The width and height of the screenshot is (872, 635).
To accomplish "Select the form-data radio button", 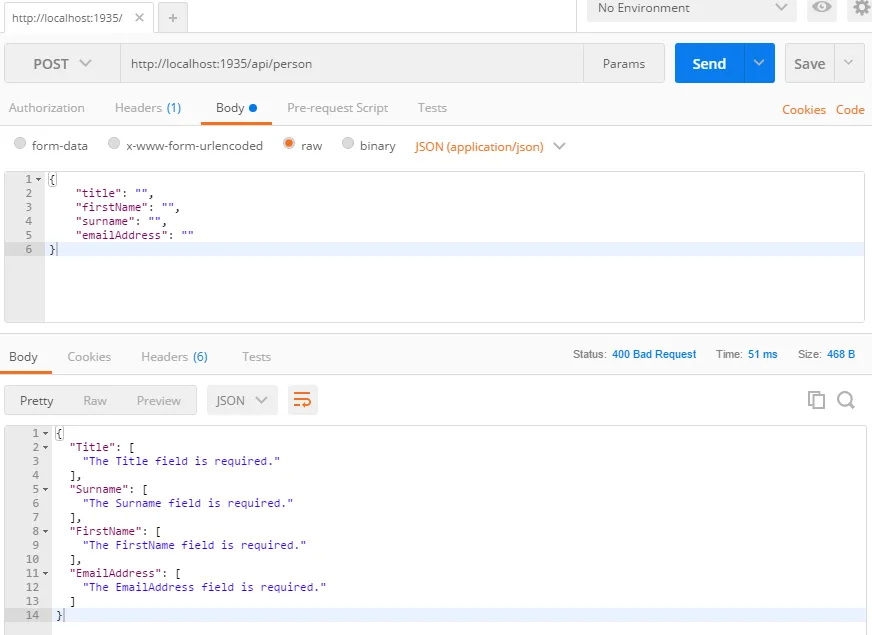I will tap(20, 144).
